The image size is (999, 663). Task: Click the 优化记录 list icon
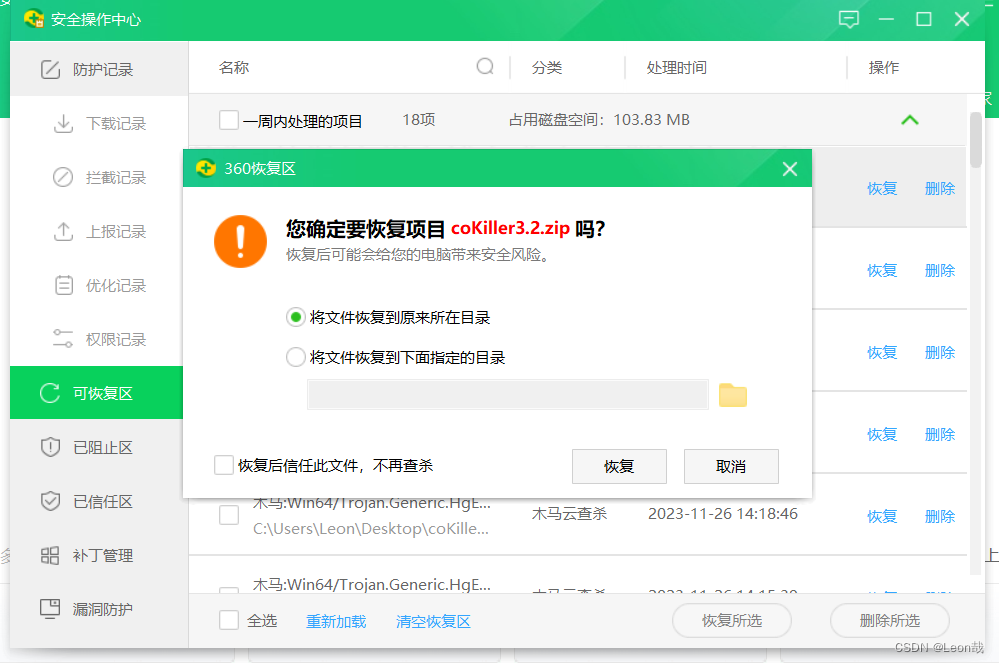(64, 285)
